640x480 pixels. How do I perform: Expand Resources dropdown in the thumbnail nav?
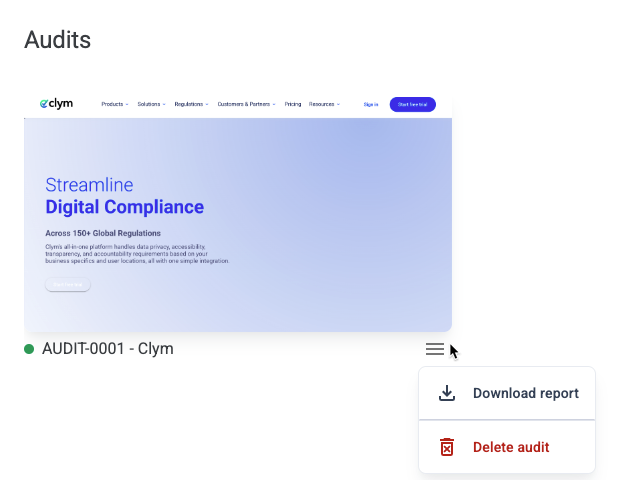324,104
